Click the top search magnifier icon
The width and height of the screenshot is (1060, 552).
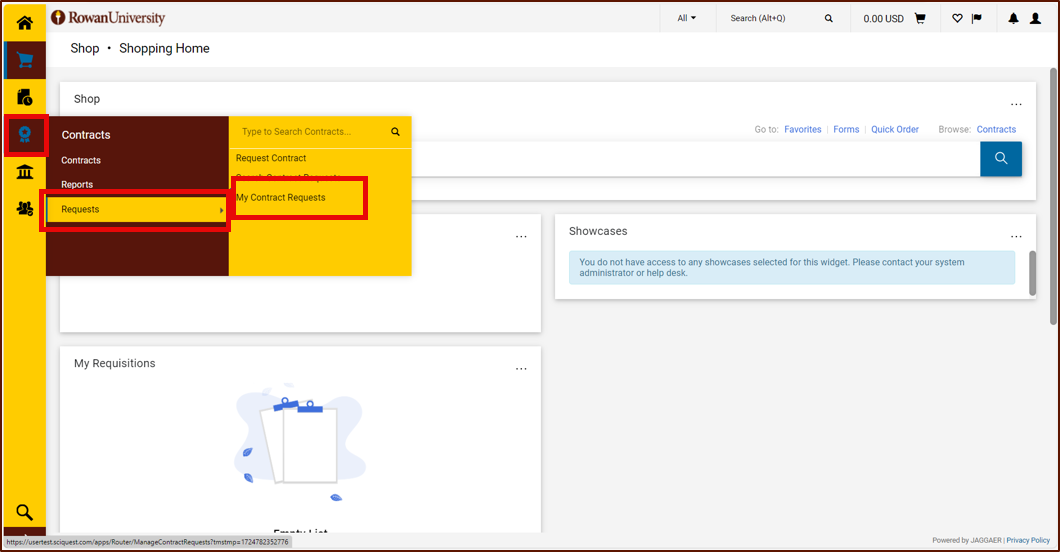(829, 19)
